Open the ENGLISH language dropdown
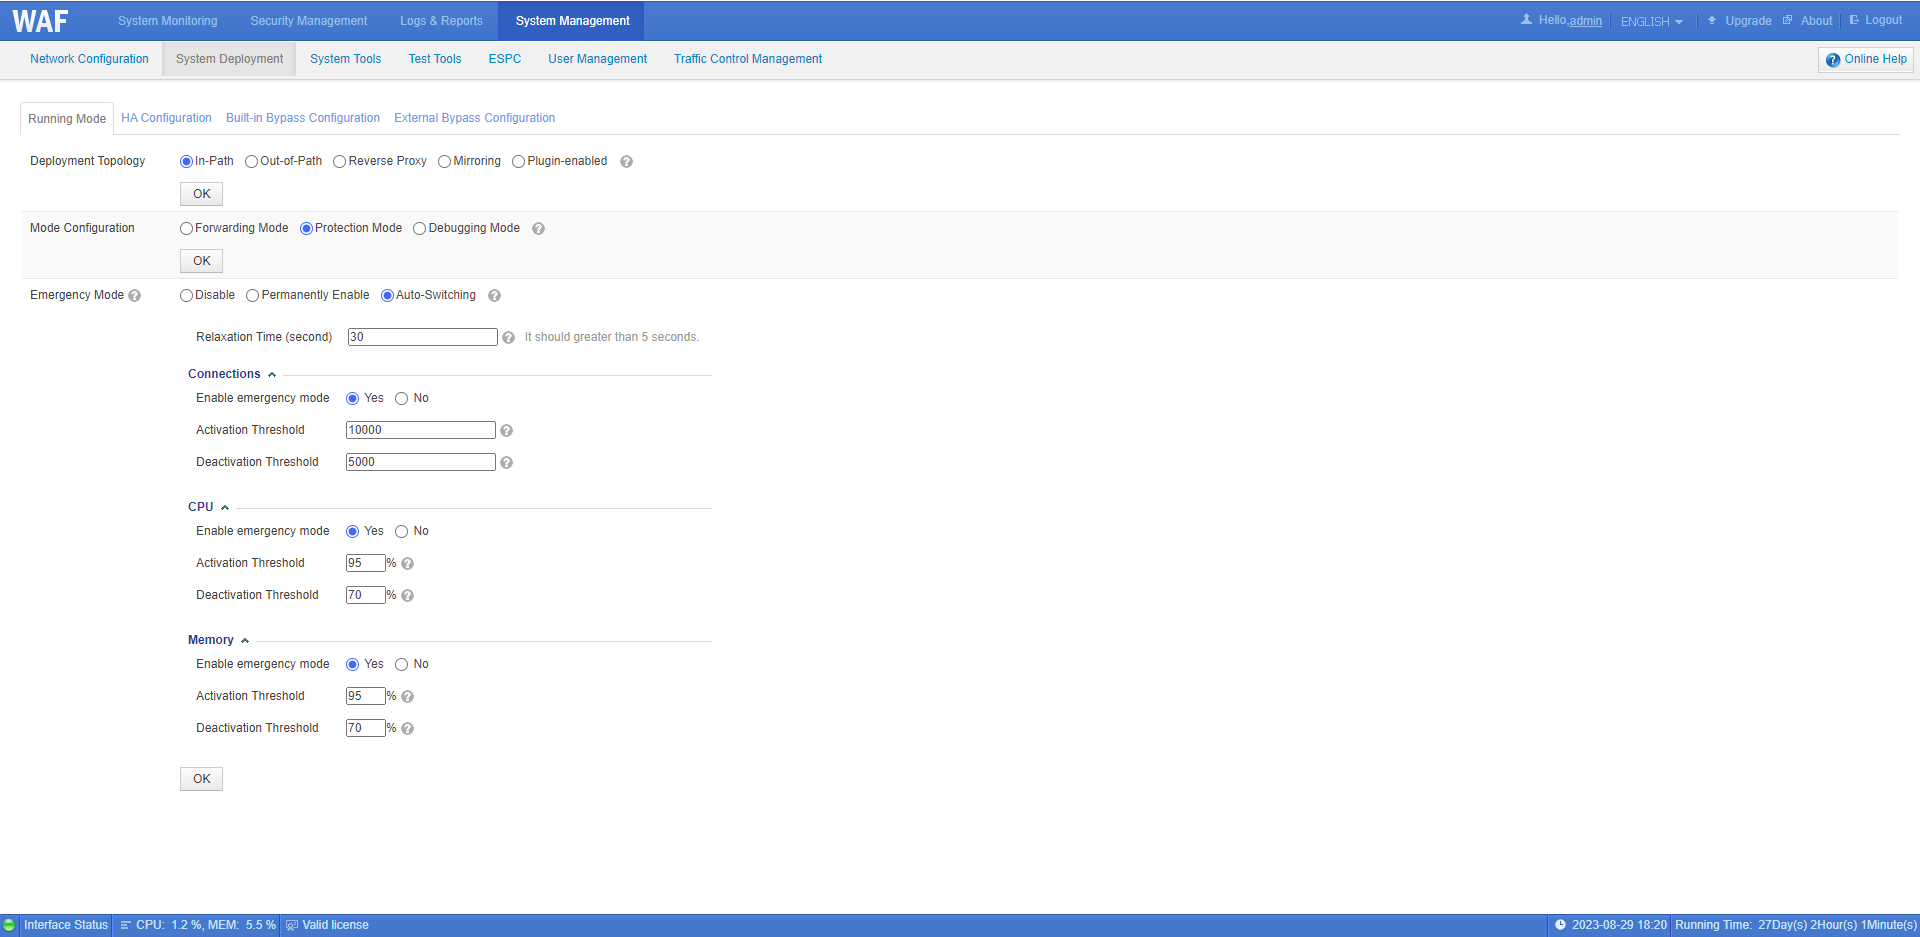This screenshot has width=1920, height=937. coord(1651,22)
